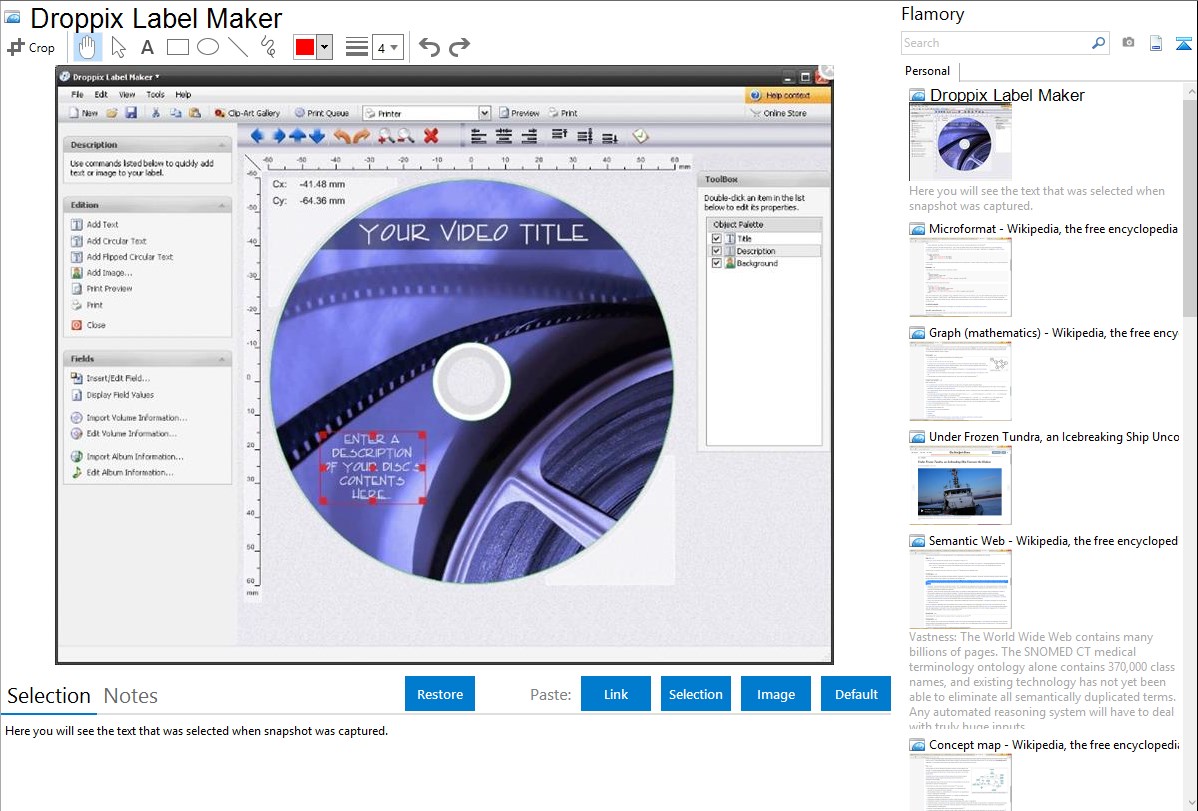Click the magnifier icon in the Search box
1198x811 pixels.
coord(1098,43)
